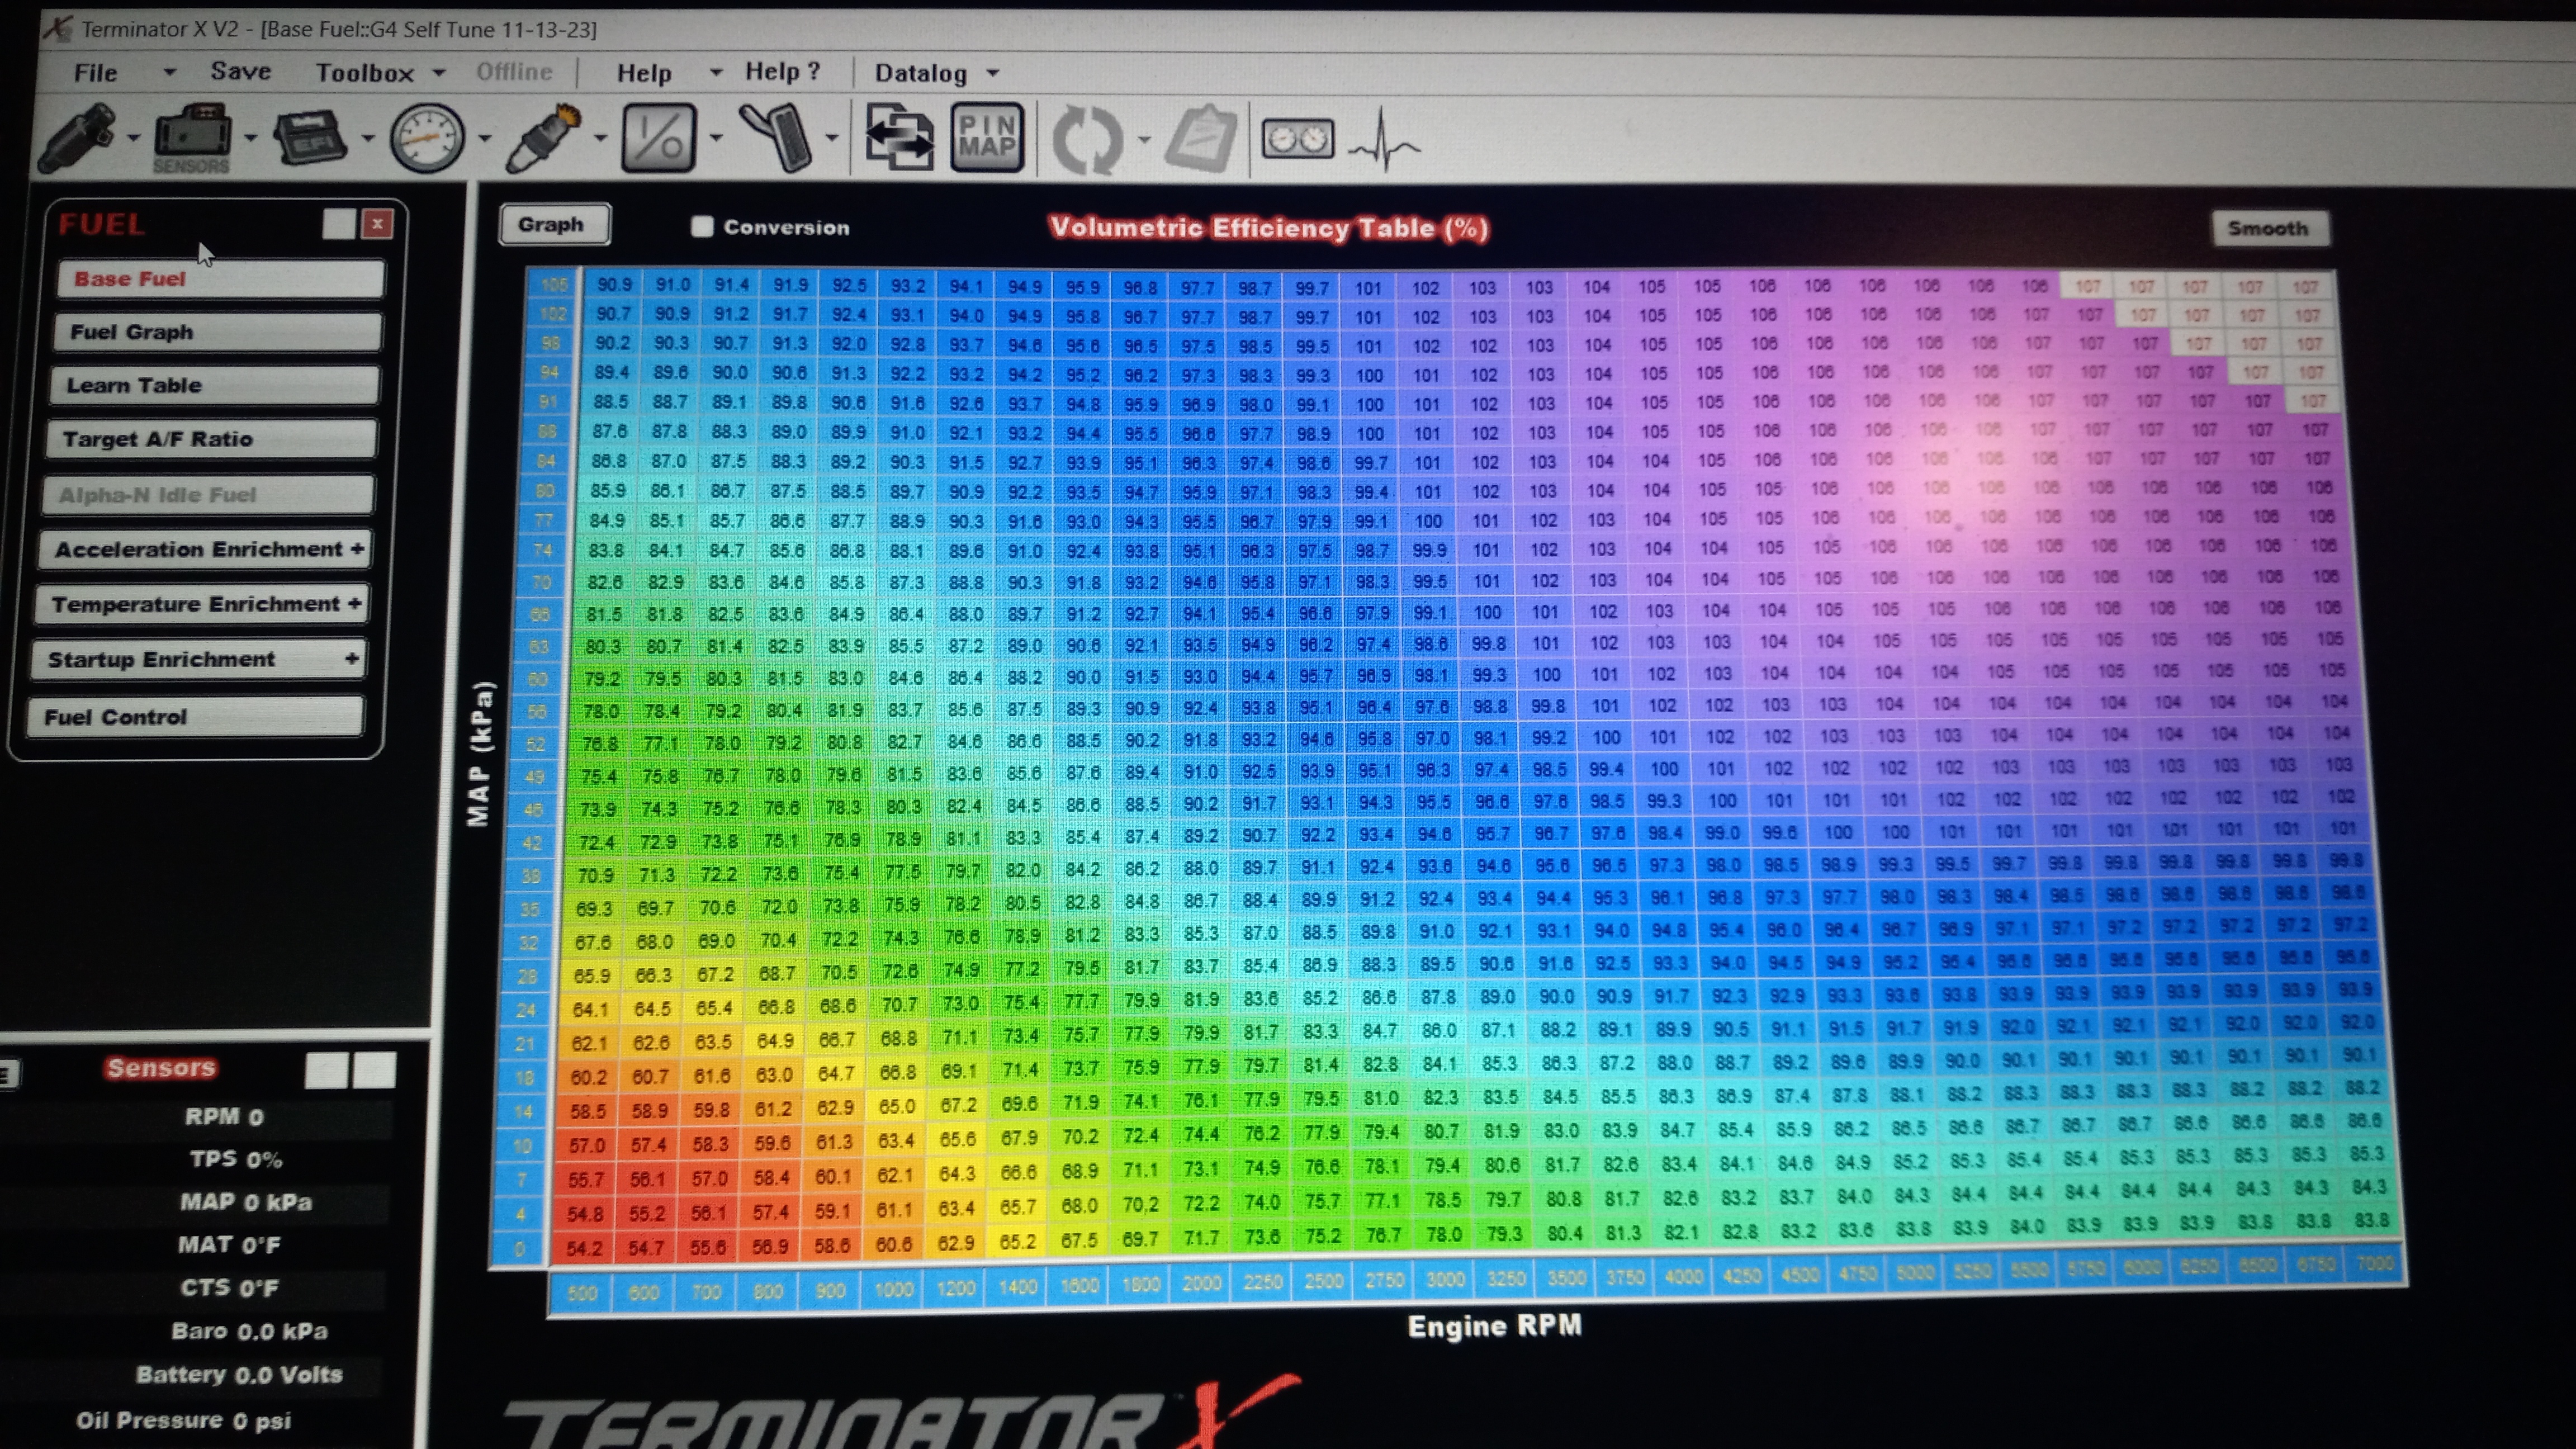The width and height of the screenshot is (2576, 1449).
Task: Select the 60 kPa MAP row header
Action: pyautogui.click(x=537, y=679)
